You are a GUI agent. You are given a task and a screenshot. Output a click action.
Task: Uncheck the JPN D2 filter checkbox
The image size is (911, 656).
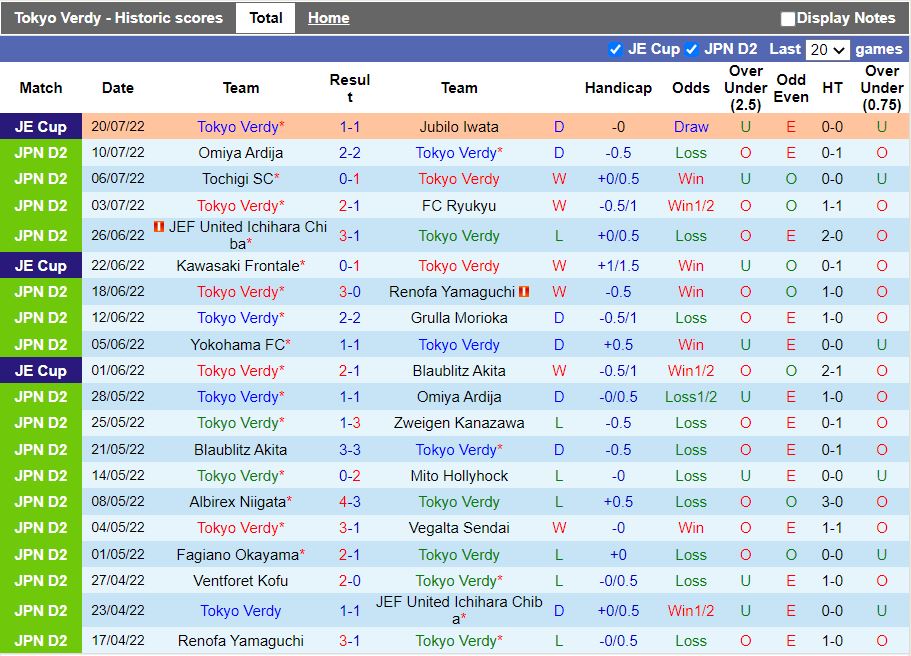pyautogui.click(x=691, y=49)
